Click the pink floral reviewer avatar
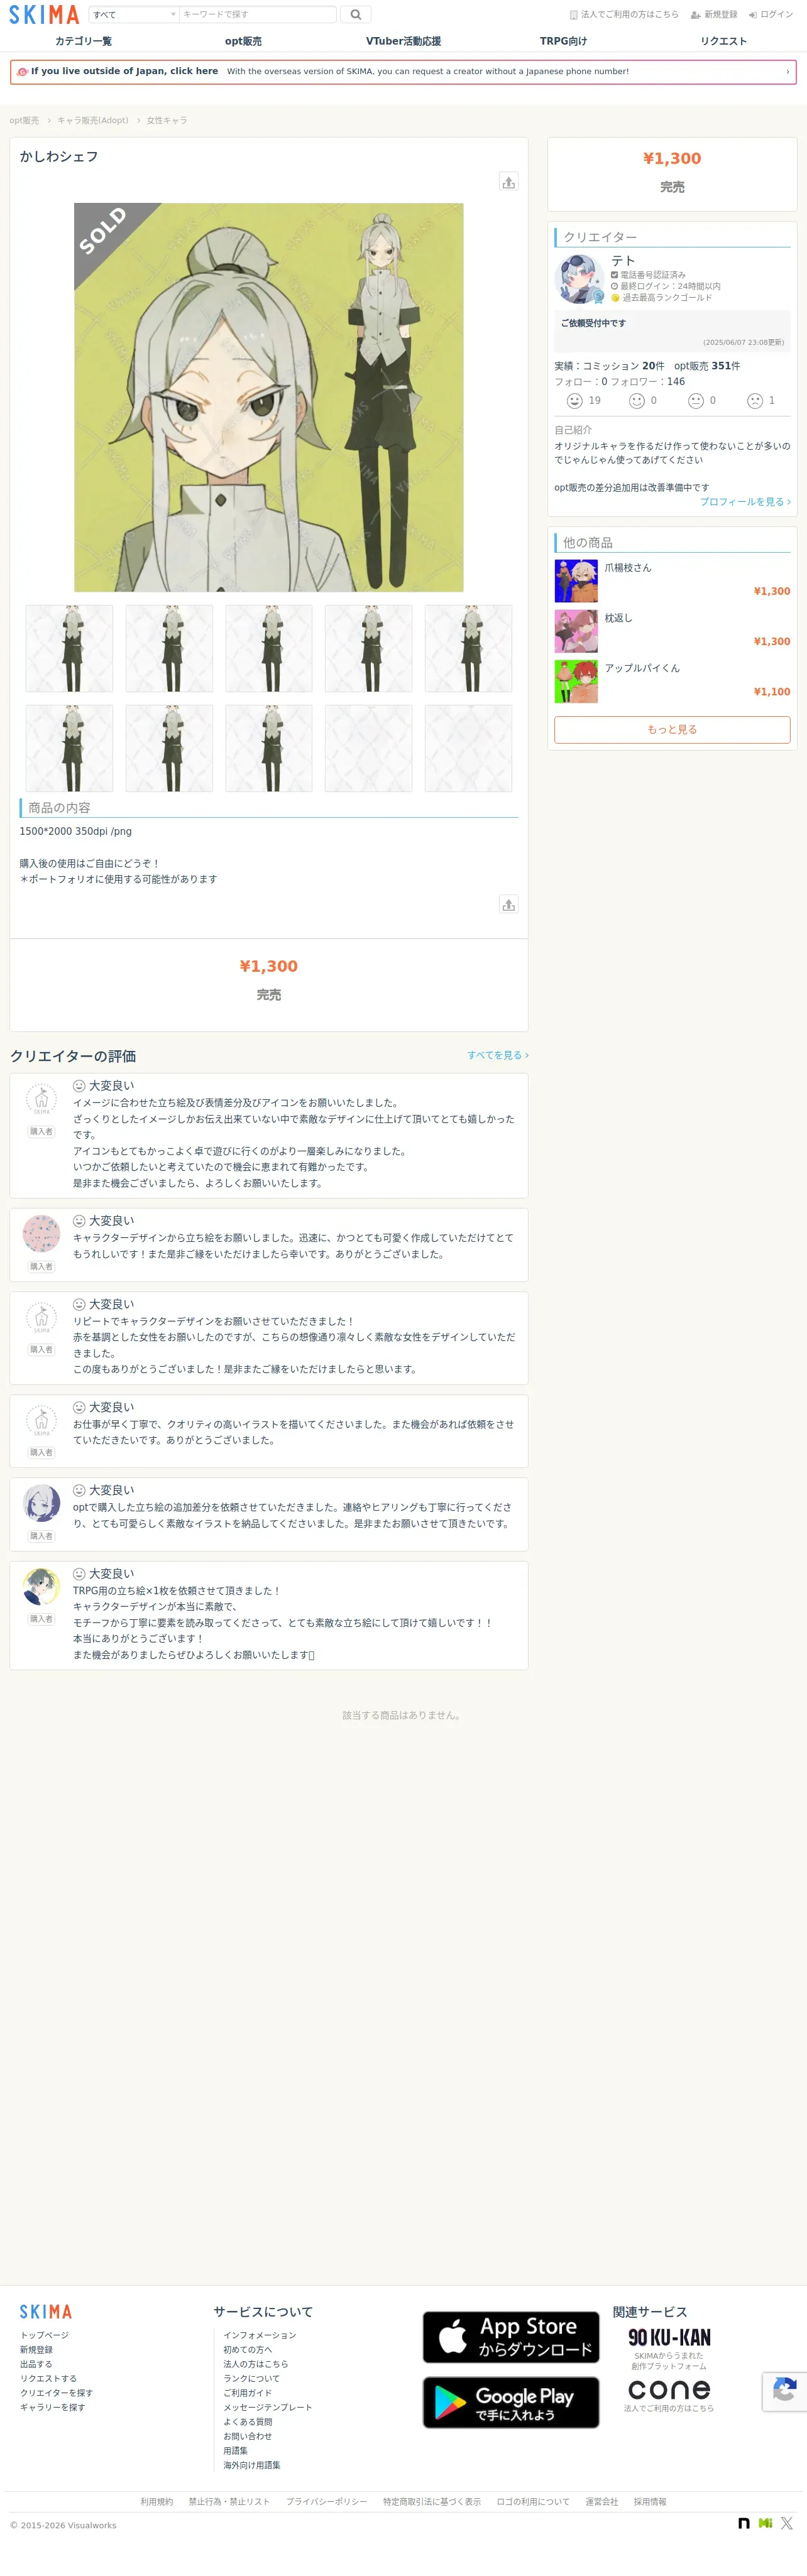The image size is (807, 2576). coord(41,1233)
